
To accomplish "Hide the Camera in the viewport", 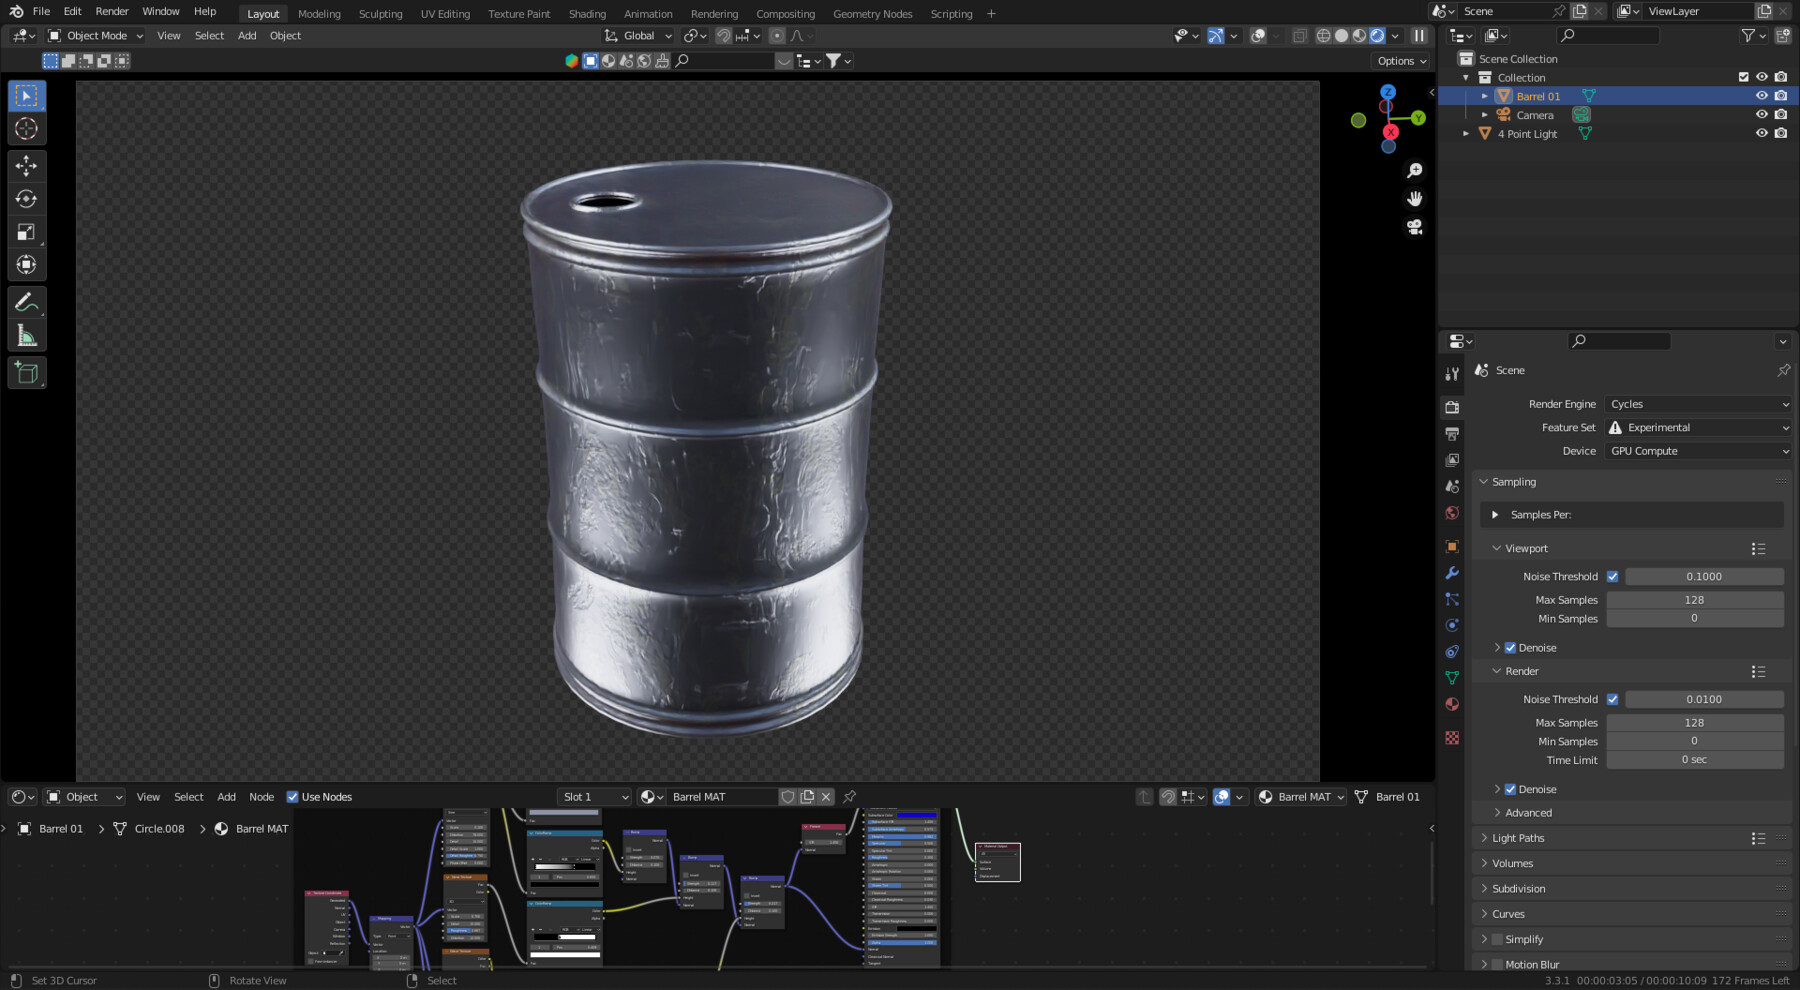I will [x=1762, y=114].
